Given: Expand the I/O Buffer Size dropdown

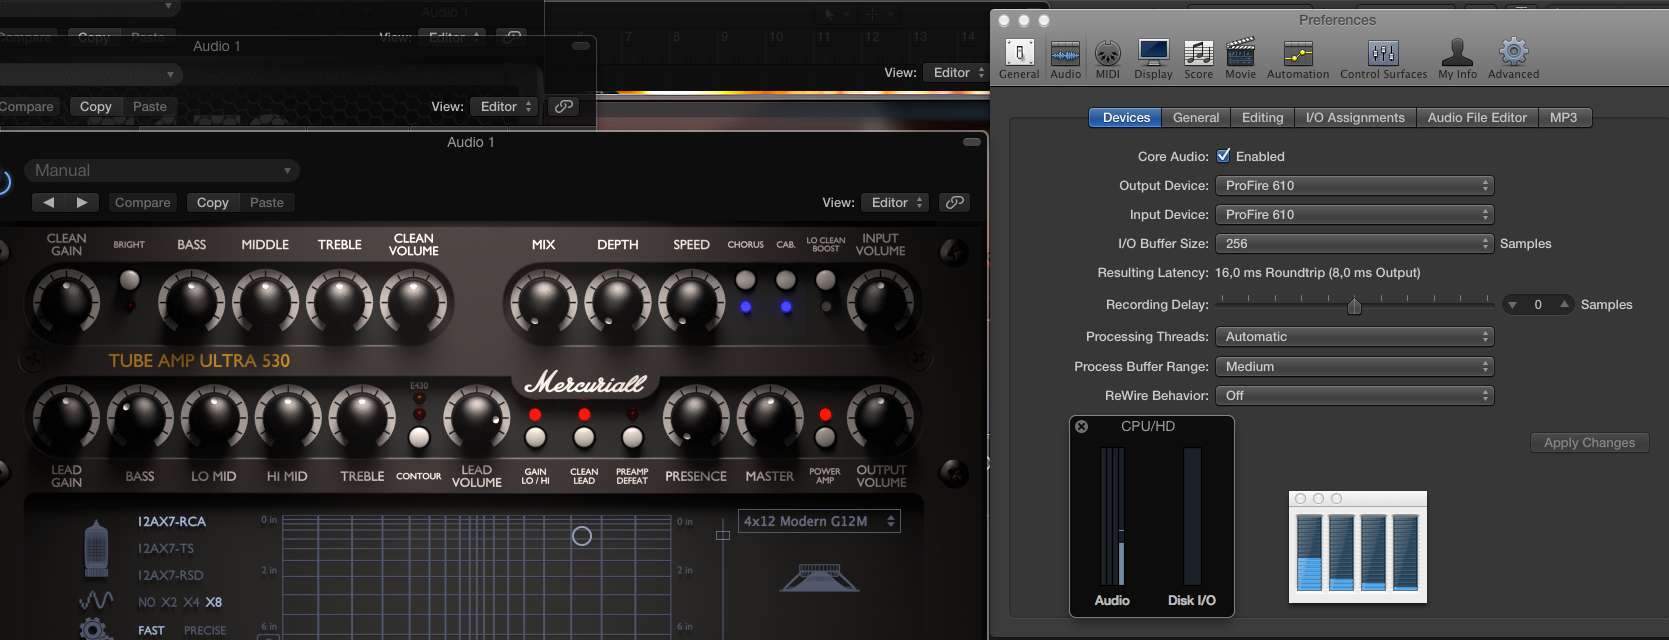Looking at the screenshot, I should click(x=1354, y=243).
